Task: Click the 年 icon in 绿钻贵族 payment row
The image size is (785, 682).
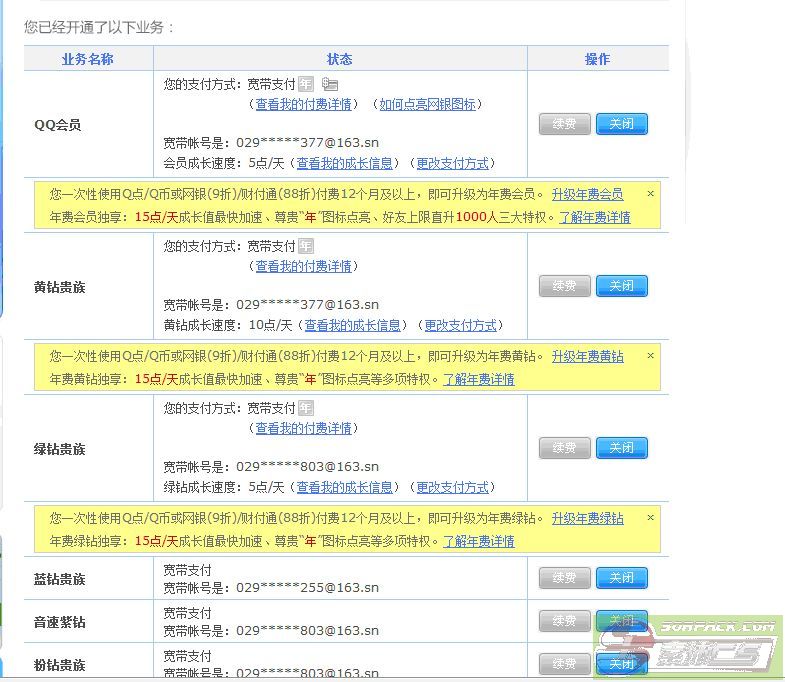Action: (306, 408)
